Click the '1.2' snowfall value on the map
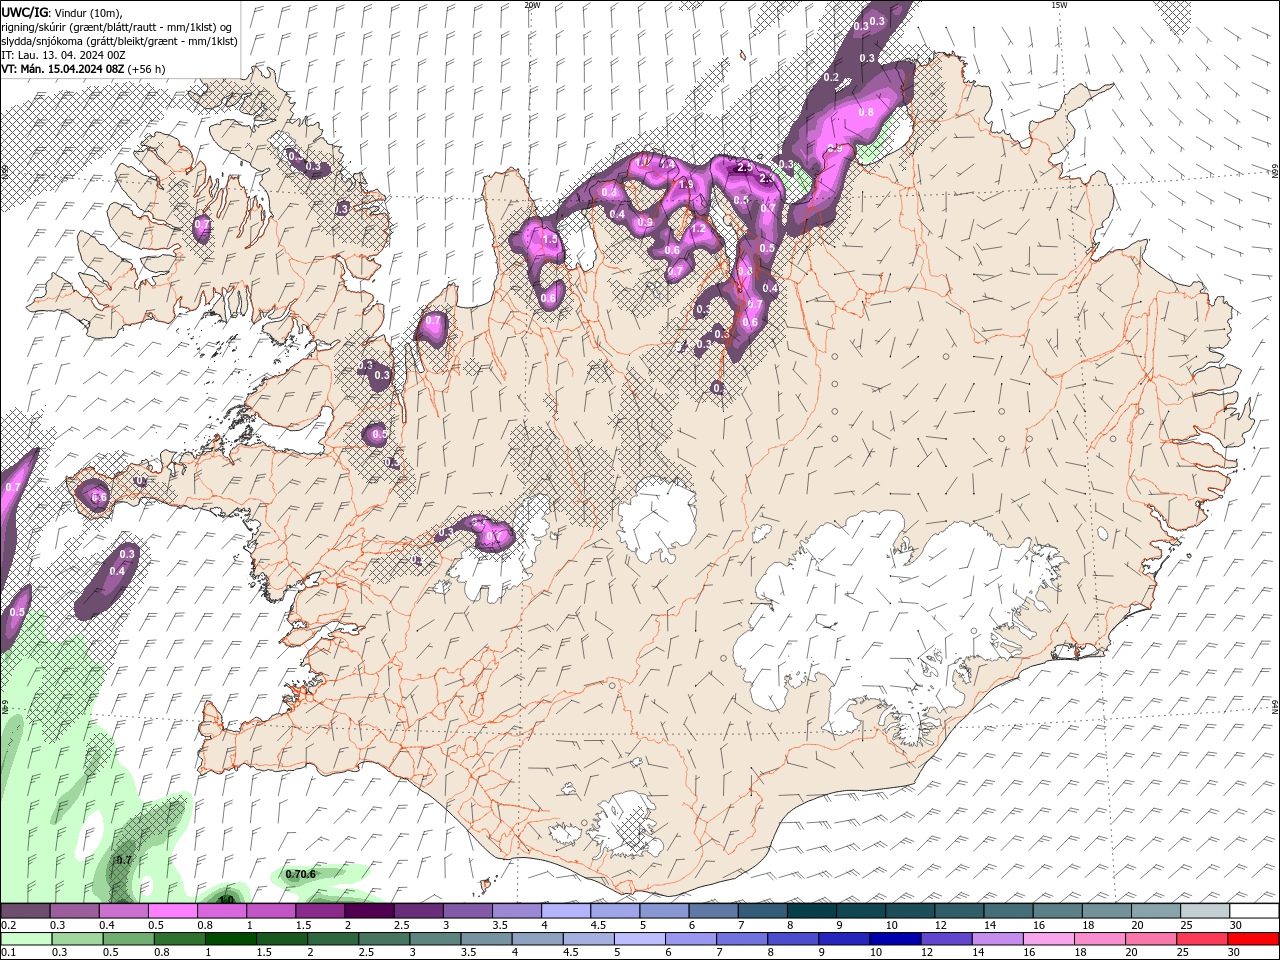1280x960 pixels. click(x=698, y=229)
